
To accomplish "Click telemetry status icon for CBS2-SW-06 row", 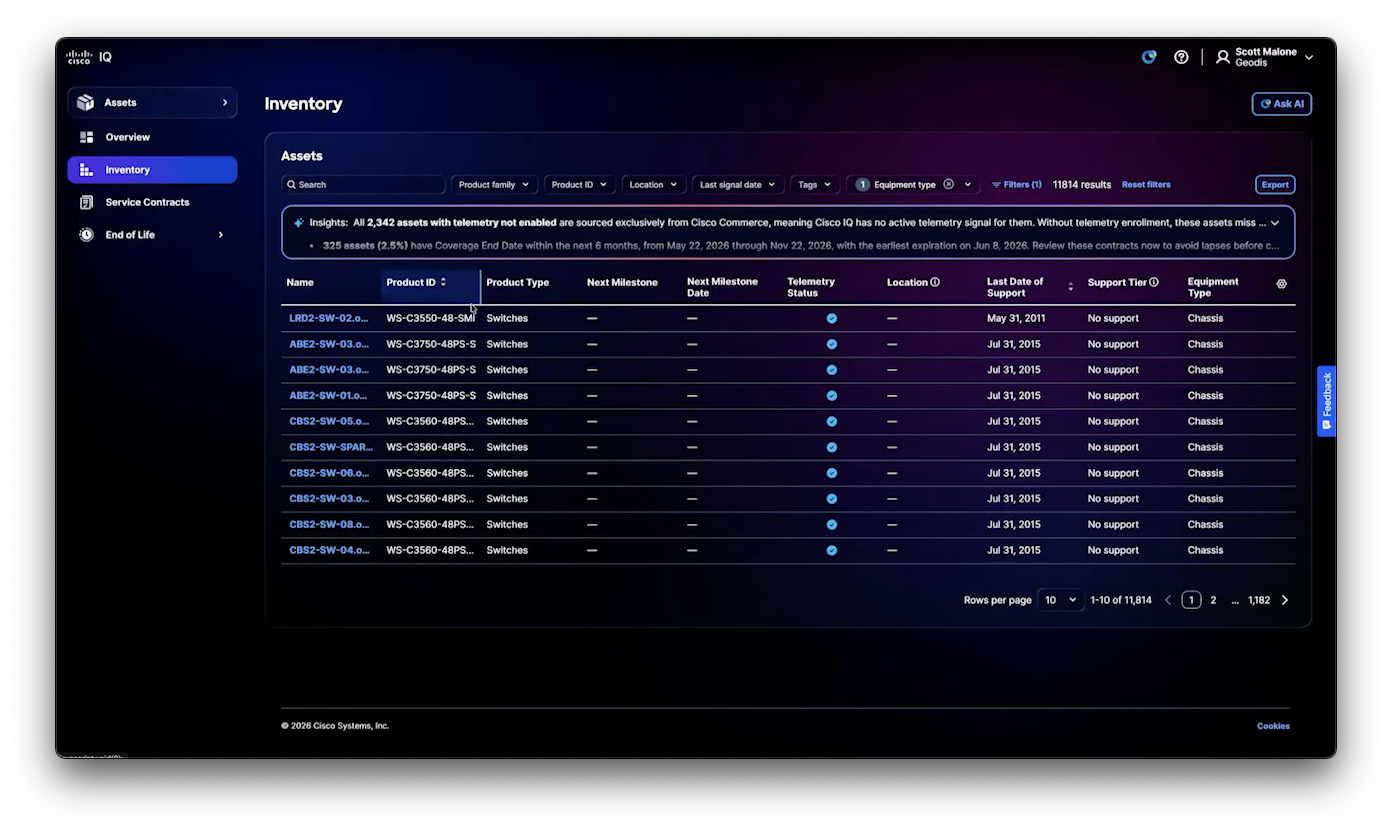I will pos(831,473).
